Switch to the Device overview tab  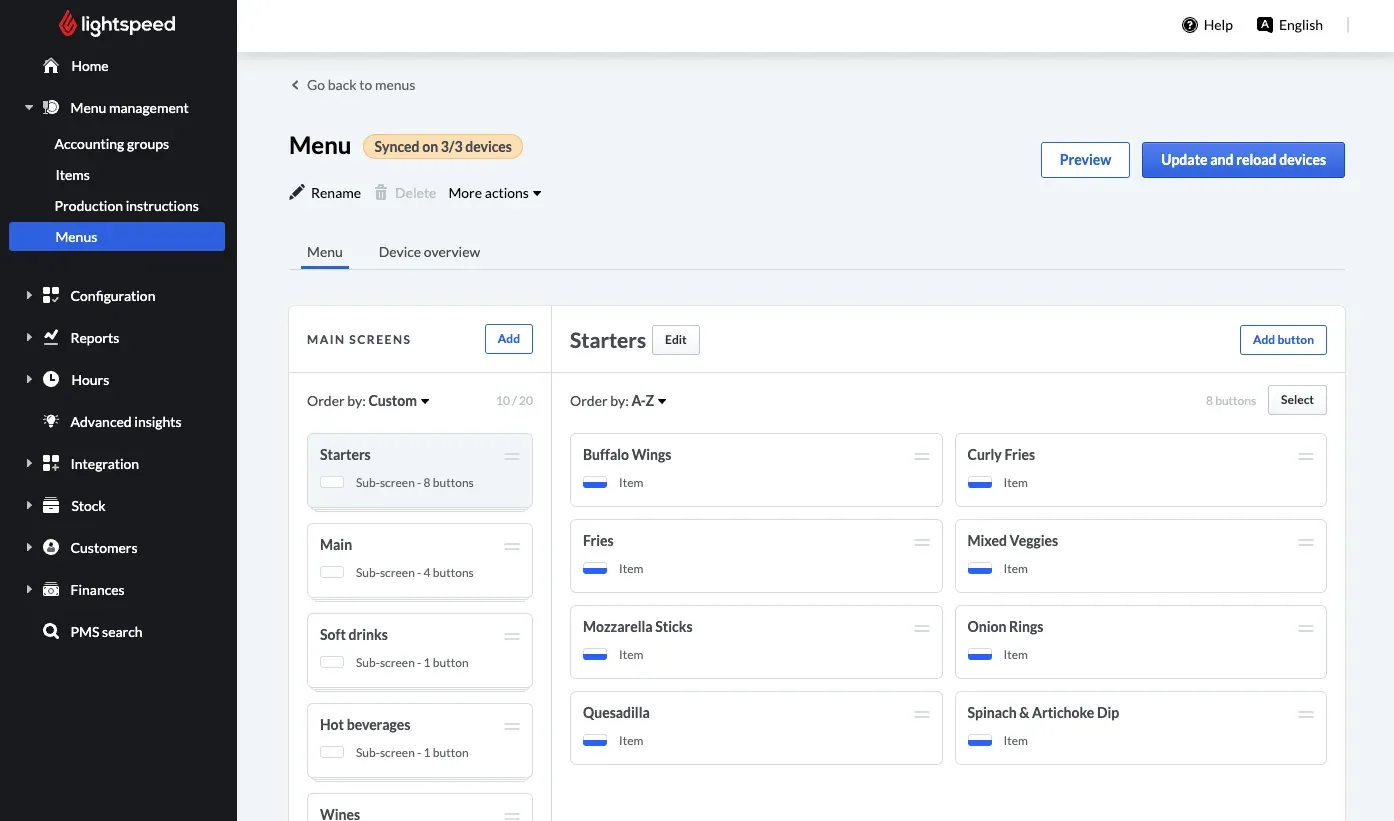pos(429,252)
